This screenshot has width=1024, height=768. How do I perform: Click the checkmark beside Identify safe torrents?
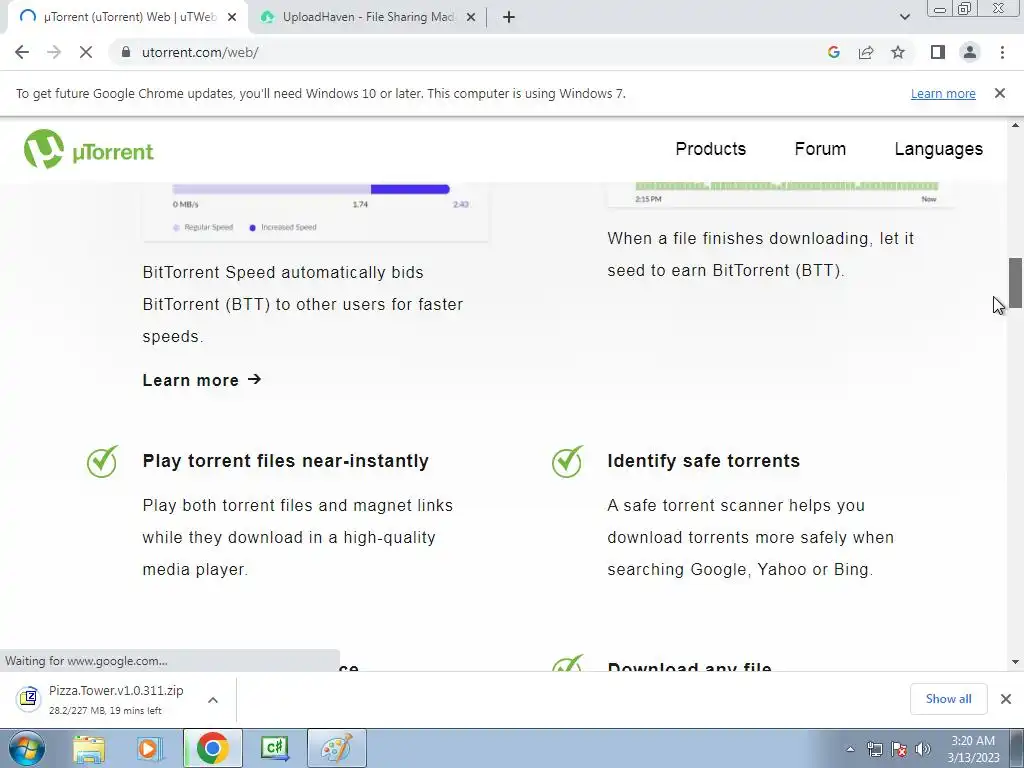tap(568, 461)
